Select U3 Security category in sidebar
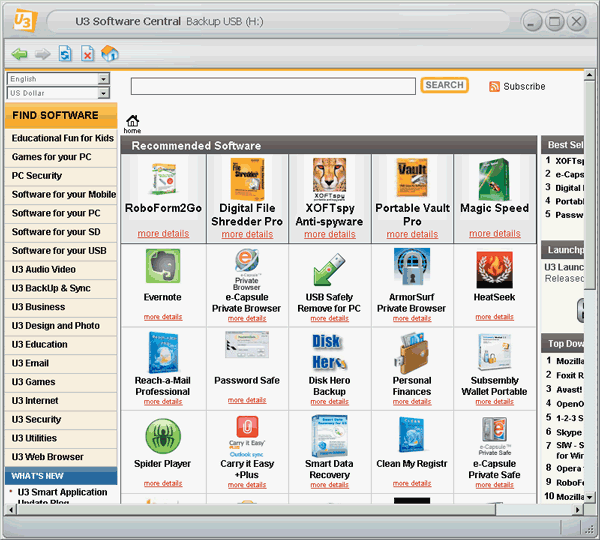 [x=36, y=420]
